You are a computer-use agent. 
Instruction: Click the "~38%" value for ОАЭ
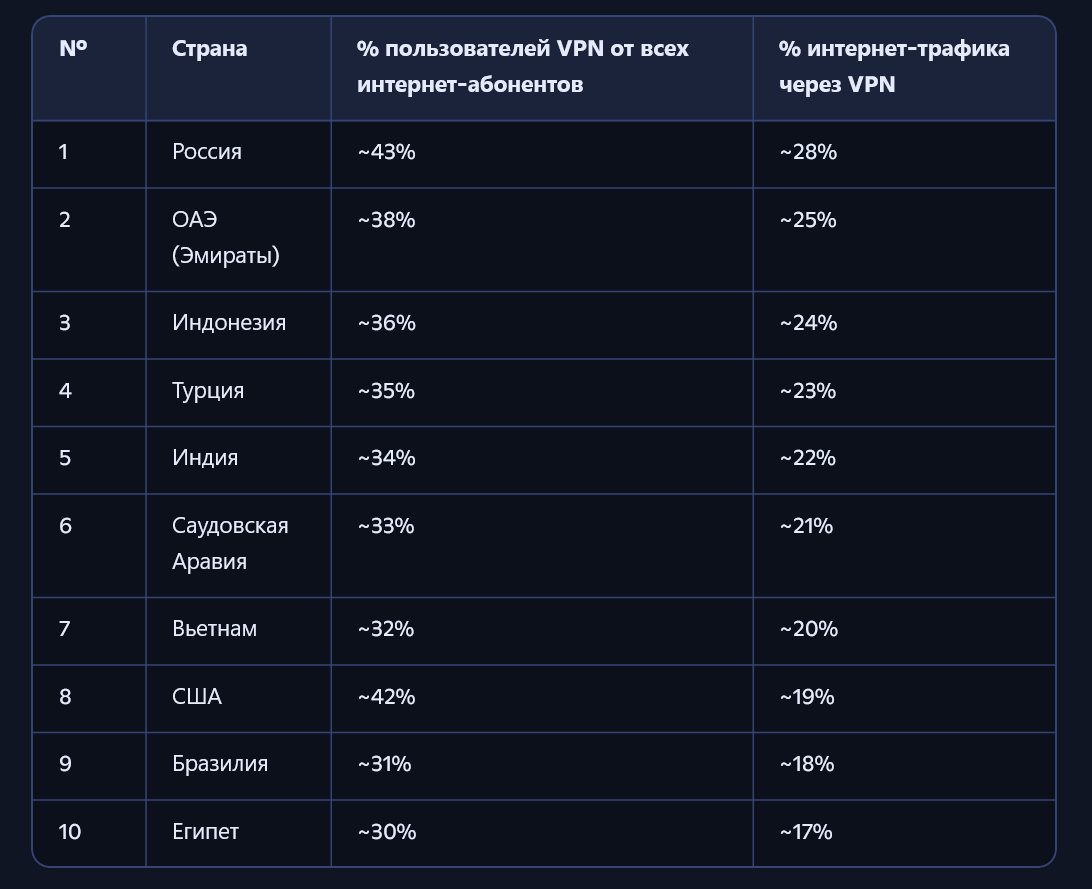pyautogui.click(x=386, y=220)
